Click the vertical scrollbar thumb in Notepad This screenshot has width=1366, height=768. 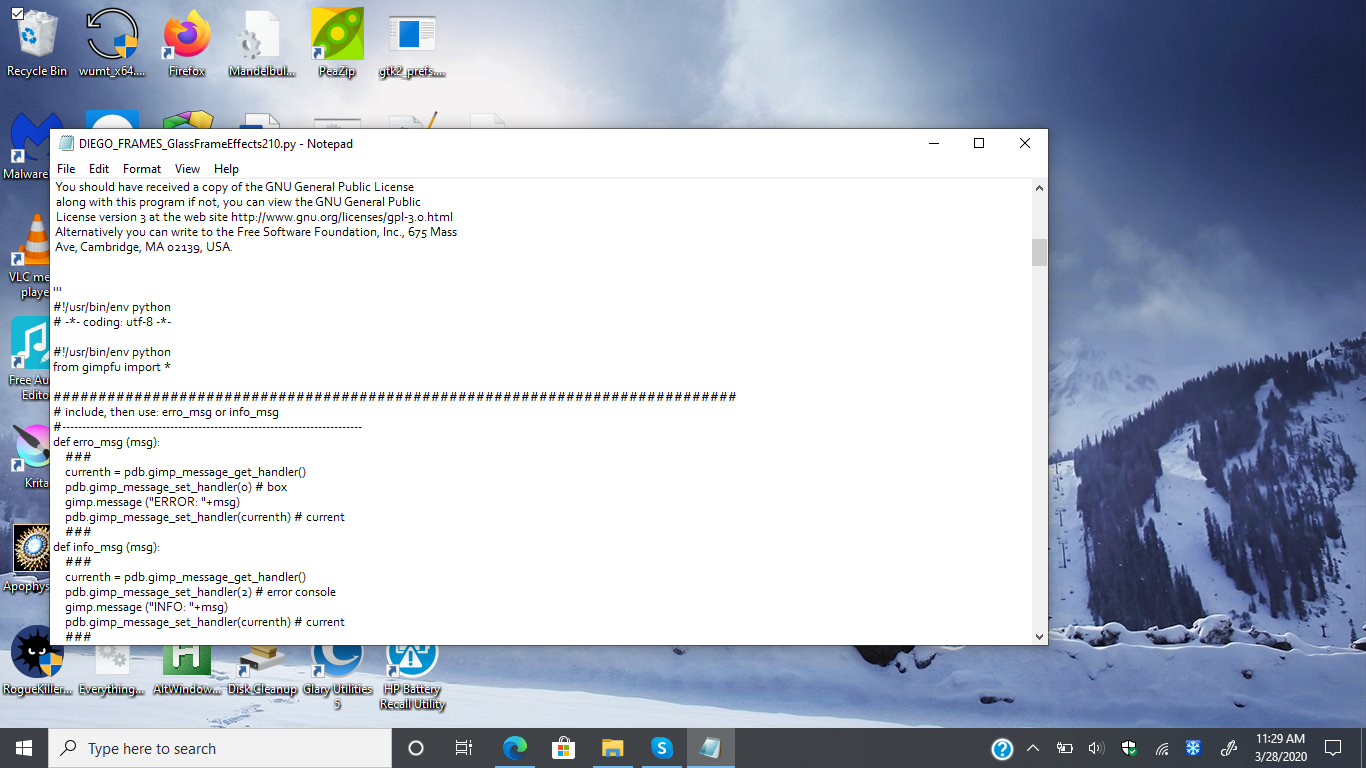pos(1039,252)
